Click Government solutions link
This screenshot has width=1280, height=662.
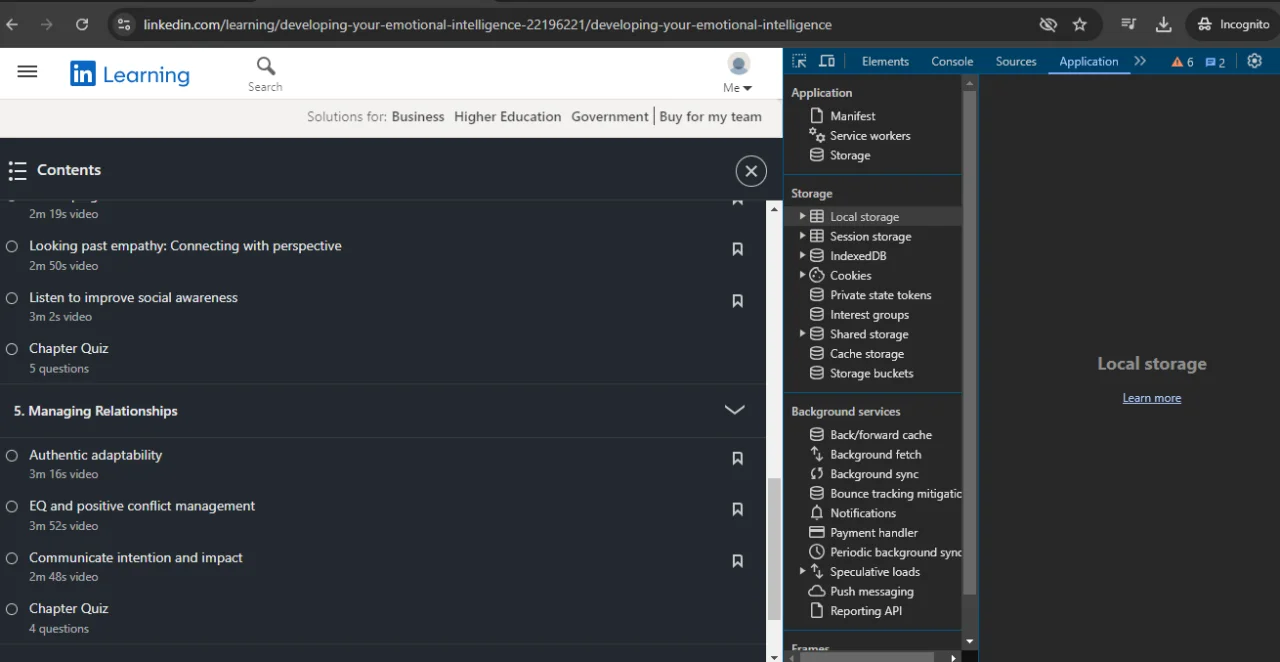[x=610, y=117]
